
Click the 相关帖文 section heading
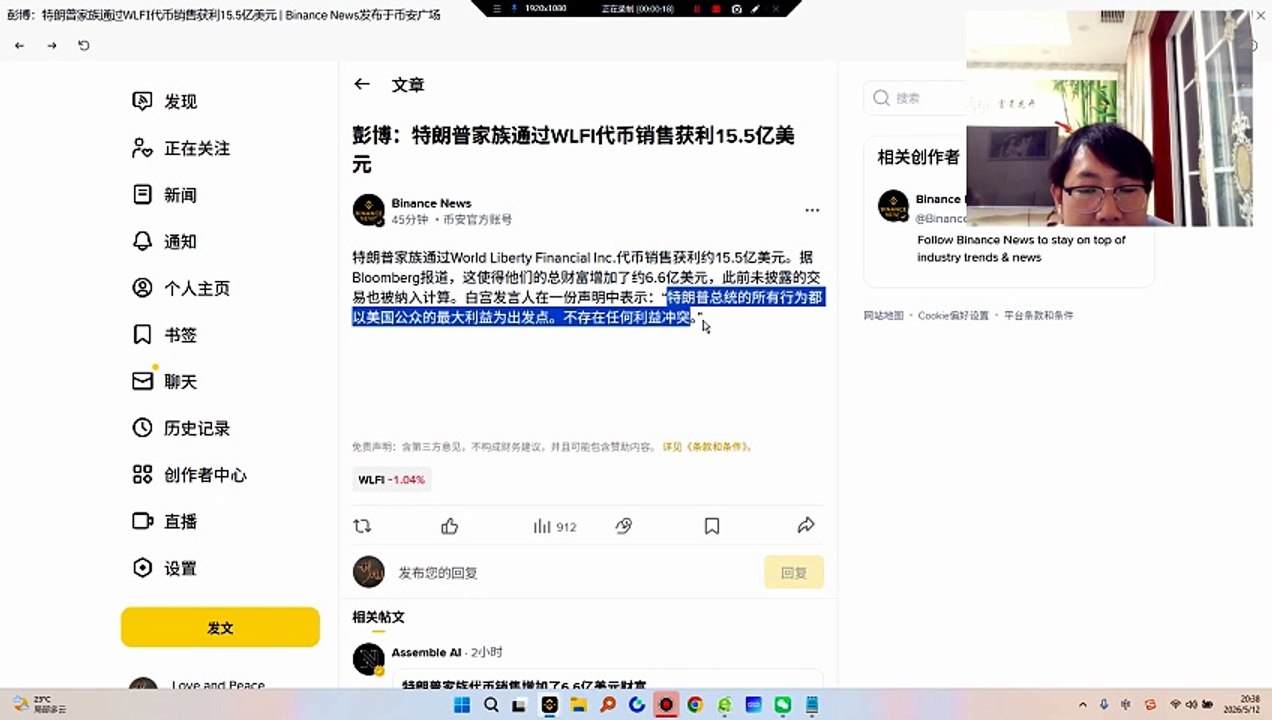(378, 617)
